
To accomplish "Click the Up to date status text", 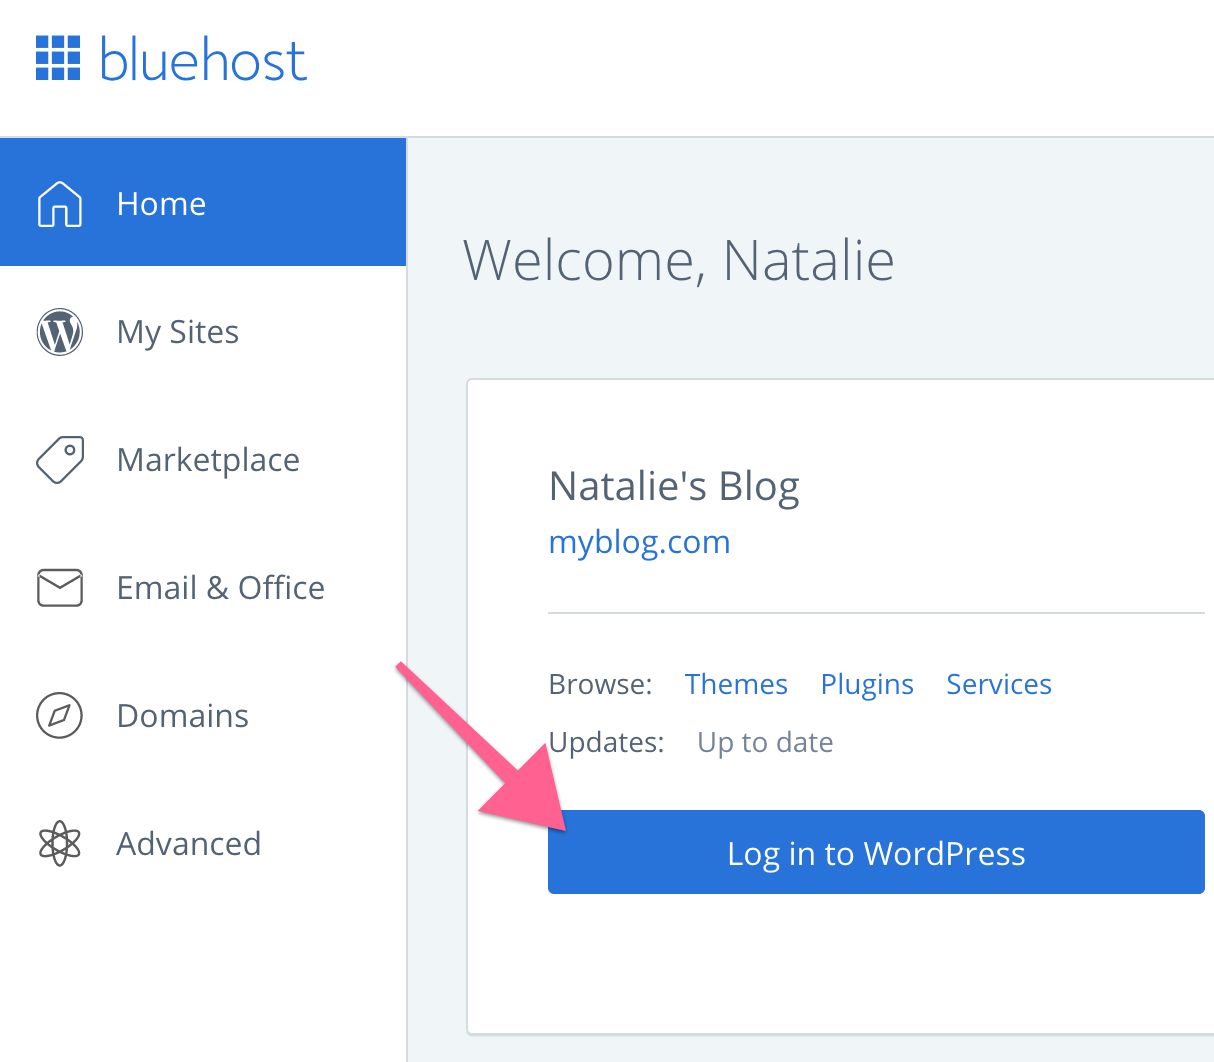I will pos(765,743).
